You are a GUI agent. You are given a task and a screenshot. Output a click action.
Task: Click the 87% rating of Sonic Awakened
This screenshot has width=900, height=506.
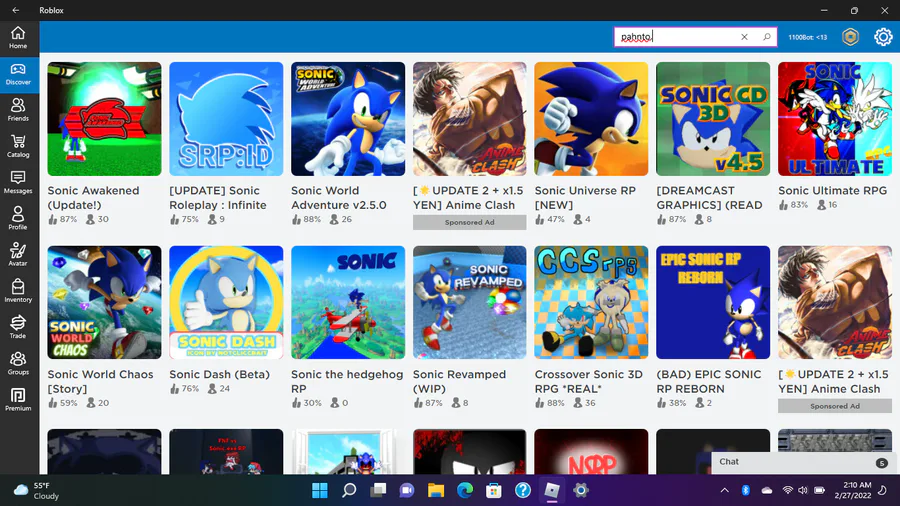(x=63, y=219)
